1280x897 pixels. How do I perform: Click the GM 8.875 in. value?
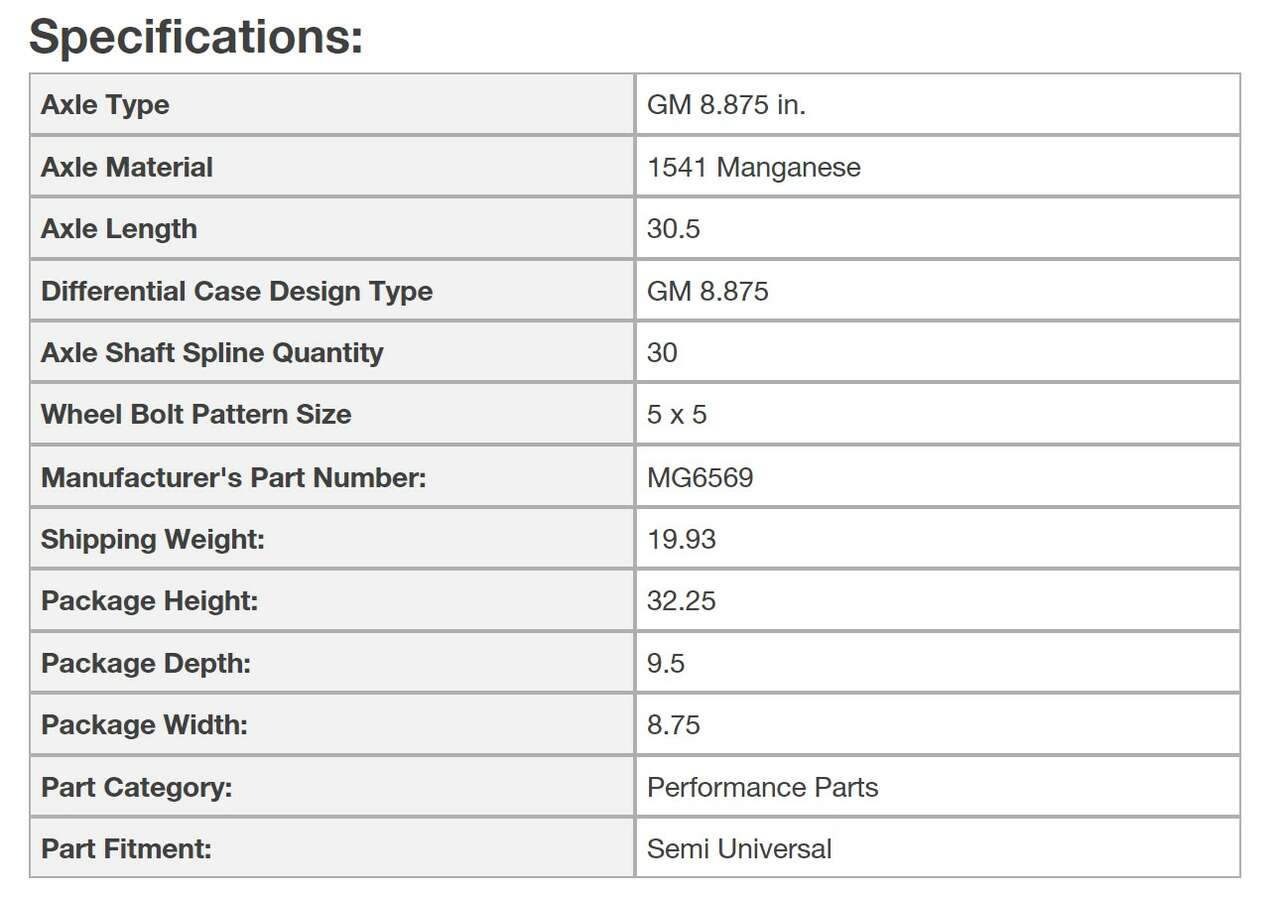(x=726, y=105)
